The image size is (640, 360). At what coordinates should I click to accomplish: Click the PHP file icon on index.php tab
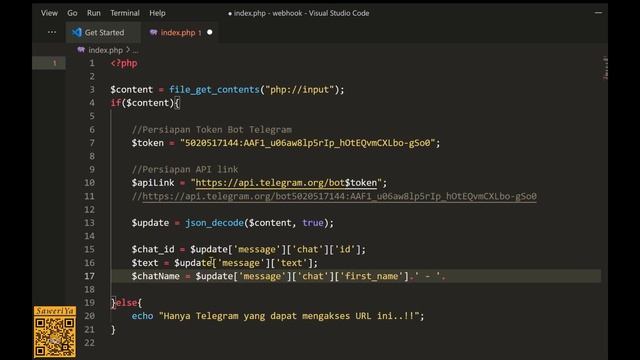click(153, 32)
